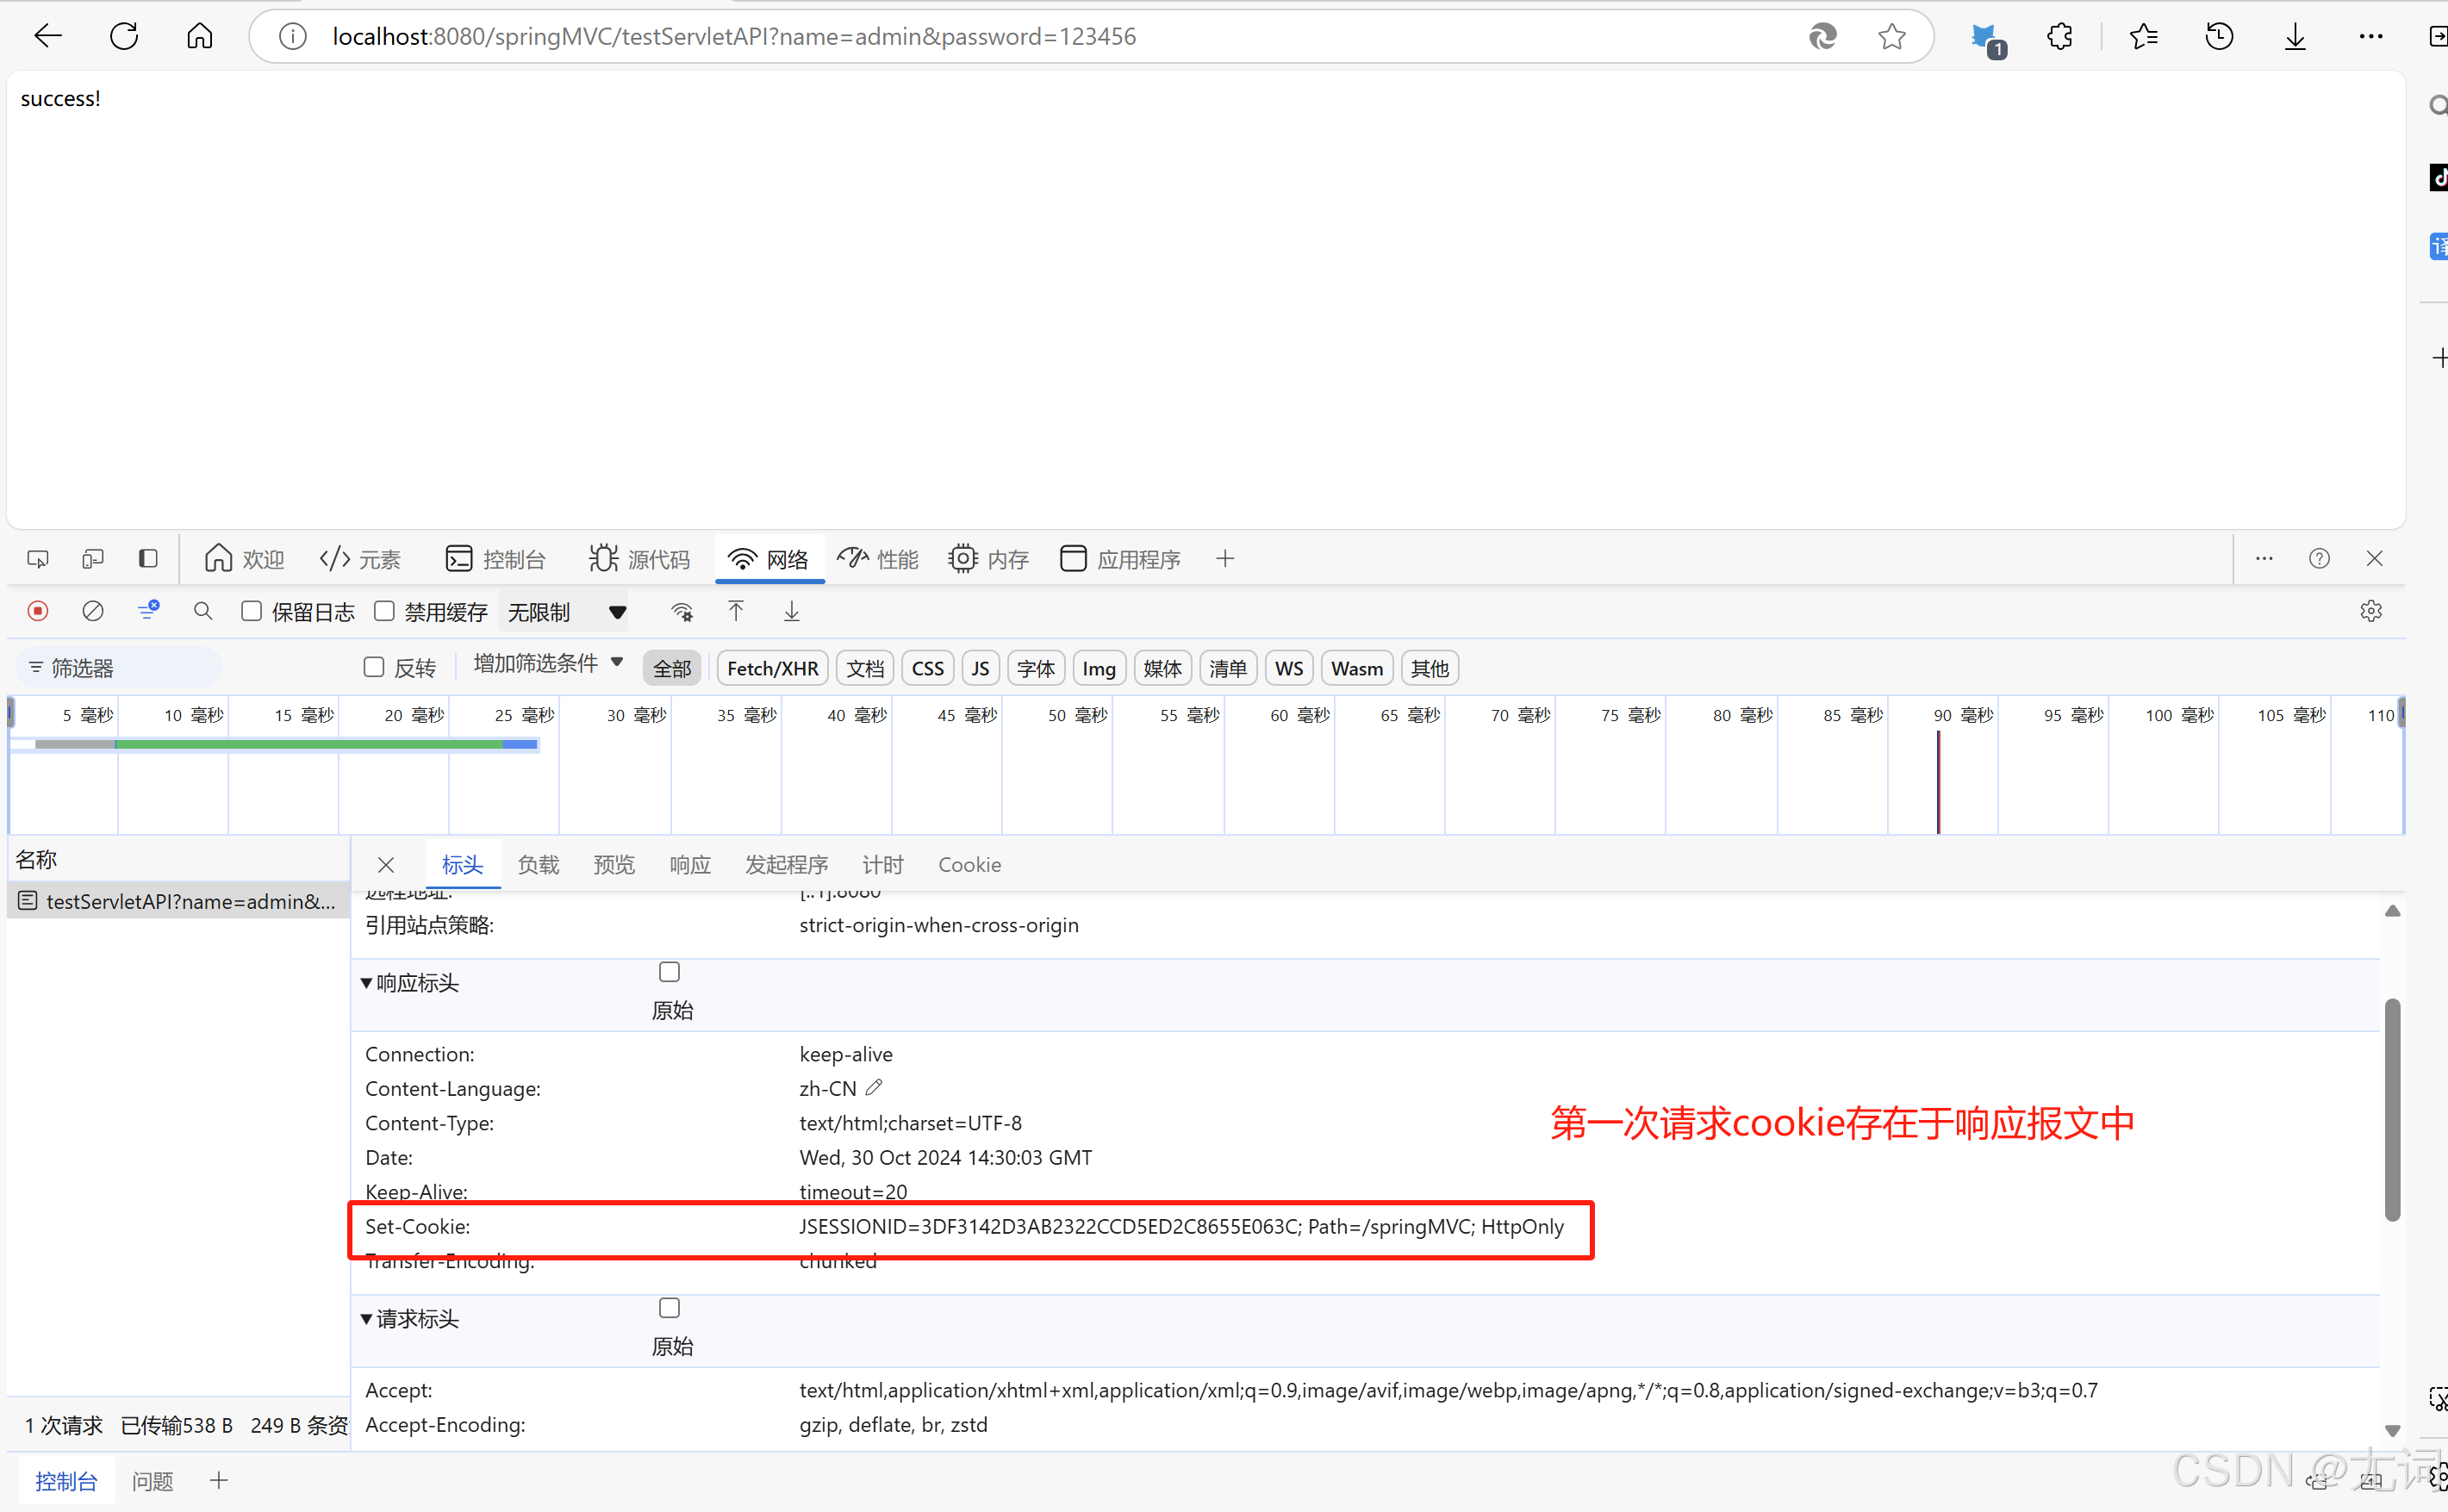Filter requests by 文档
The image size is (2448, 1512).
[x=865, y=668]
